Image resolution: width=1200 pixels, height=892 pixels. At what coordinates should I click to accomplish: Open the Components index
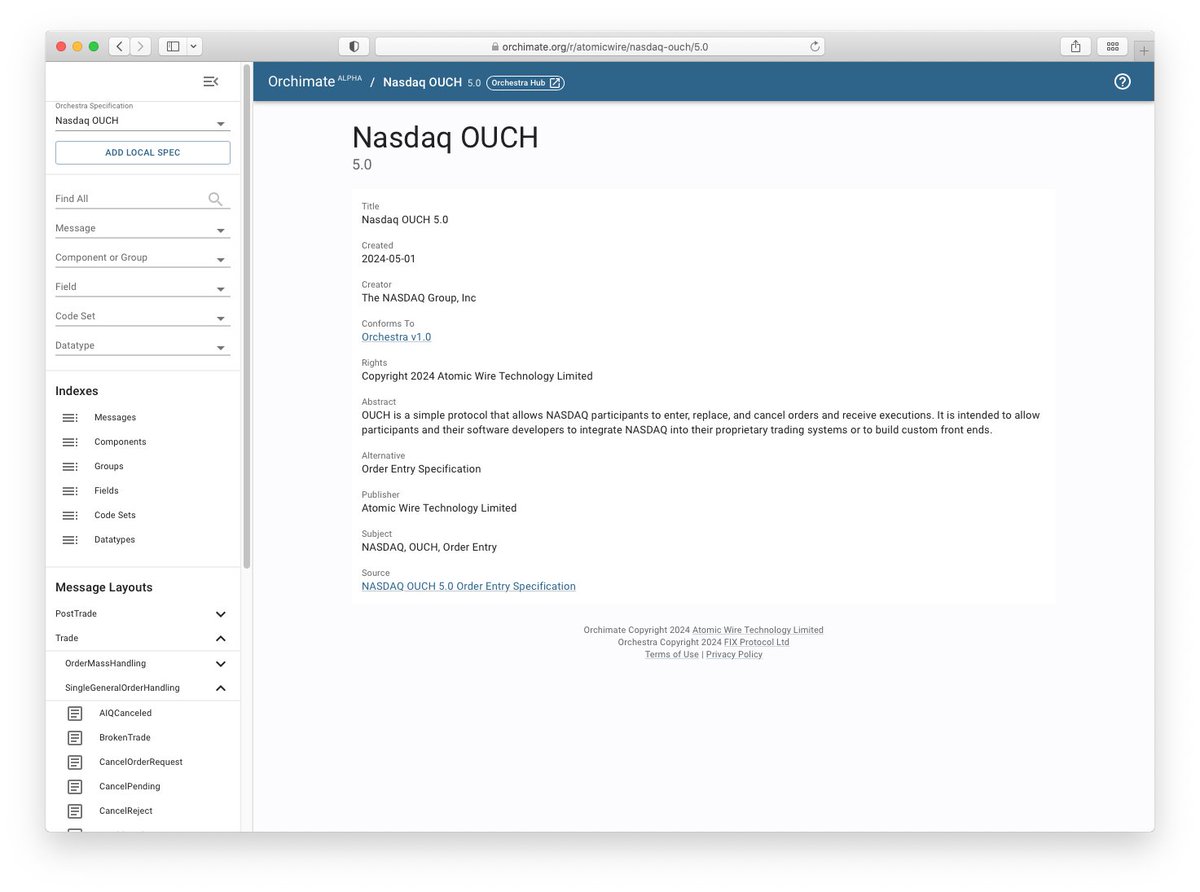120,442
